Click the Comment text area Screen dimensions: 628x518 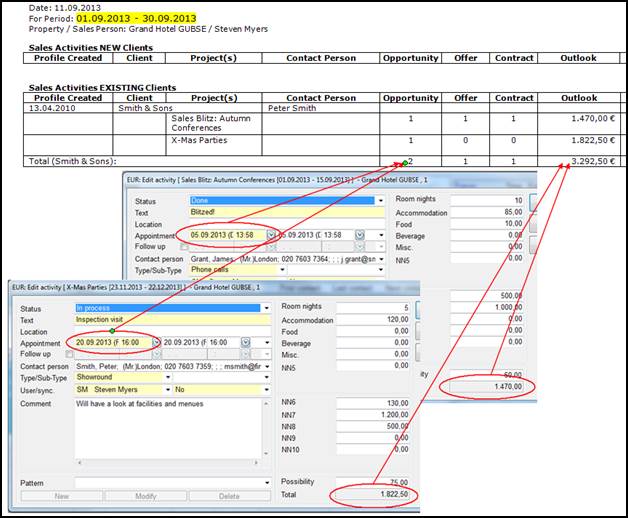tap(170, 430)
